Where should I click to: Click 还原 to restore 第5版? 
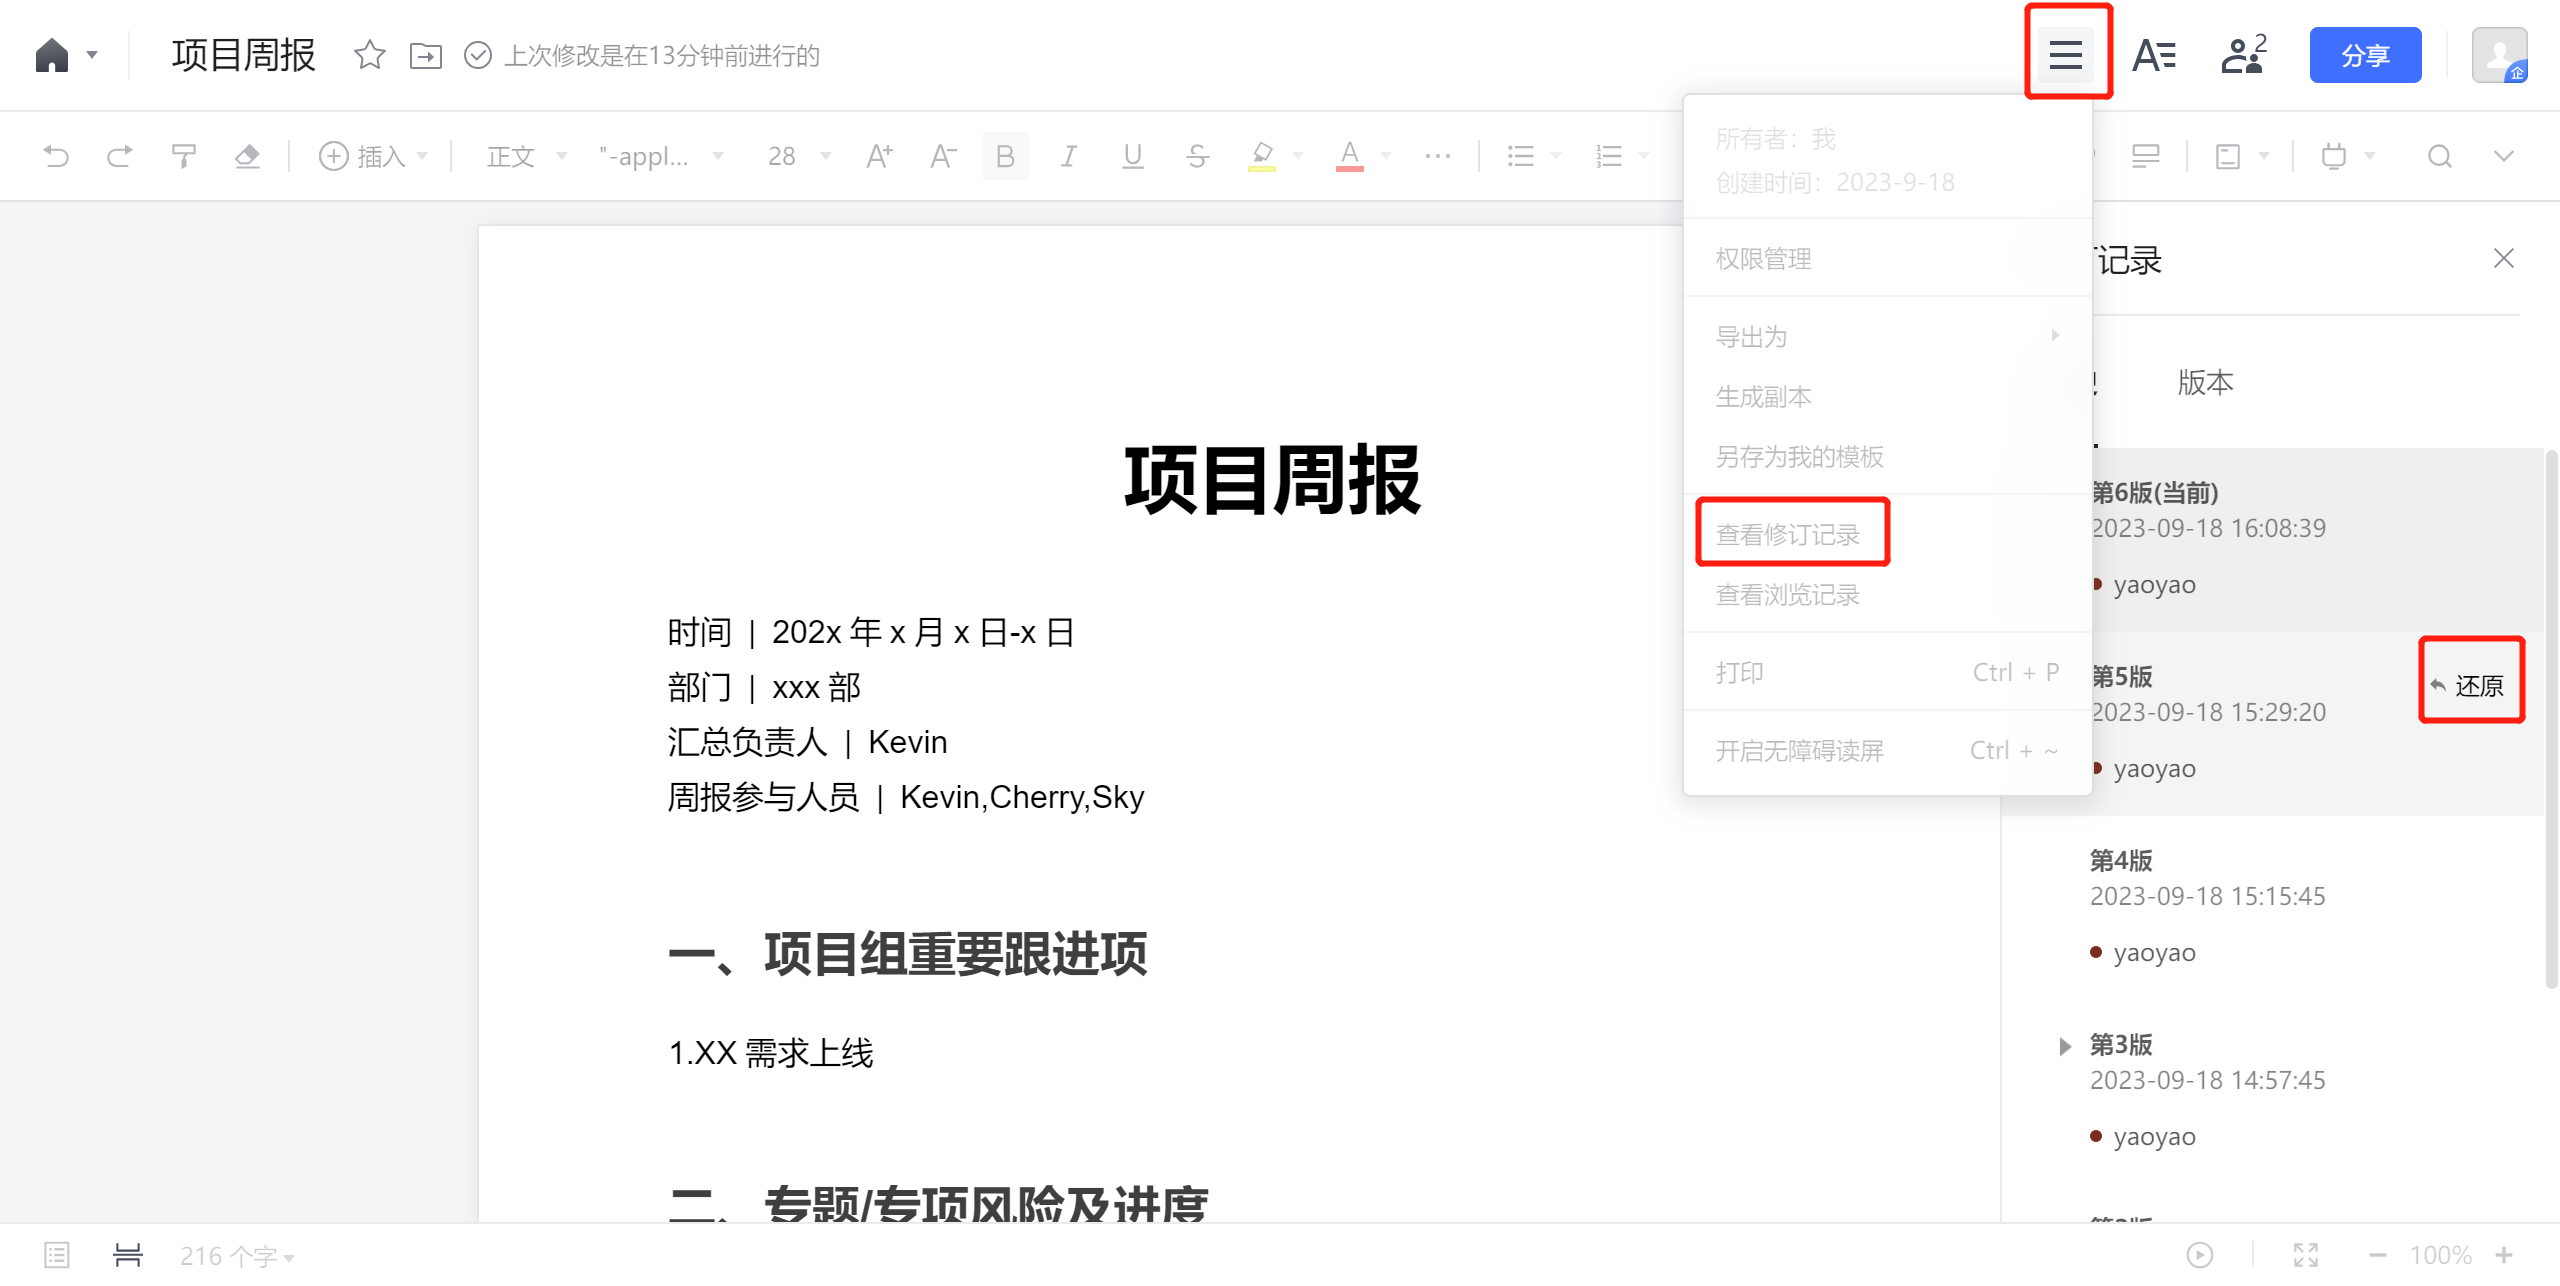click(x=2470, y=685)
